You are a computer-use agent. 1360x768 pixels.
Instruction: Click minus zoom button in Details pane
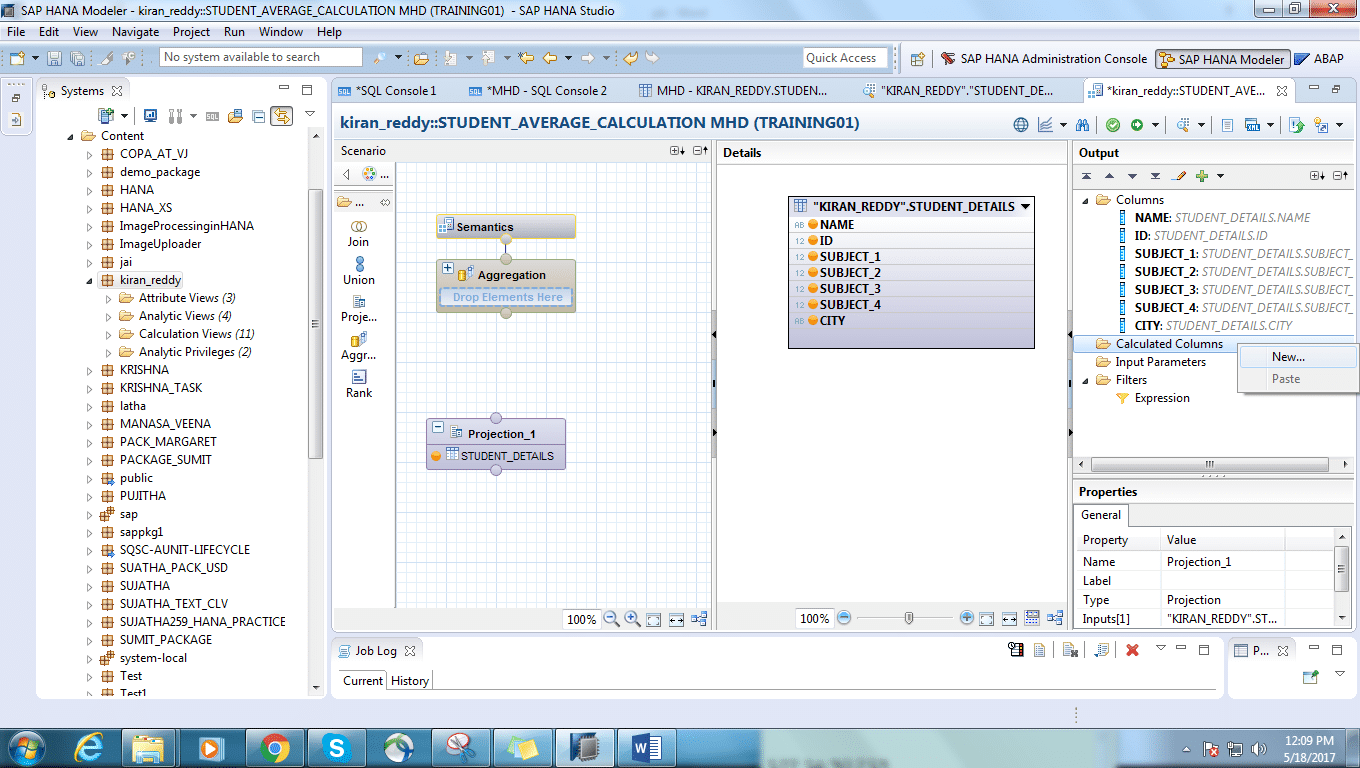(x=844, y=618)
